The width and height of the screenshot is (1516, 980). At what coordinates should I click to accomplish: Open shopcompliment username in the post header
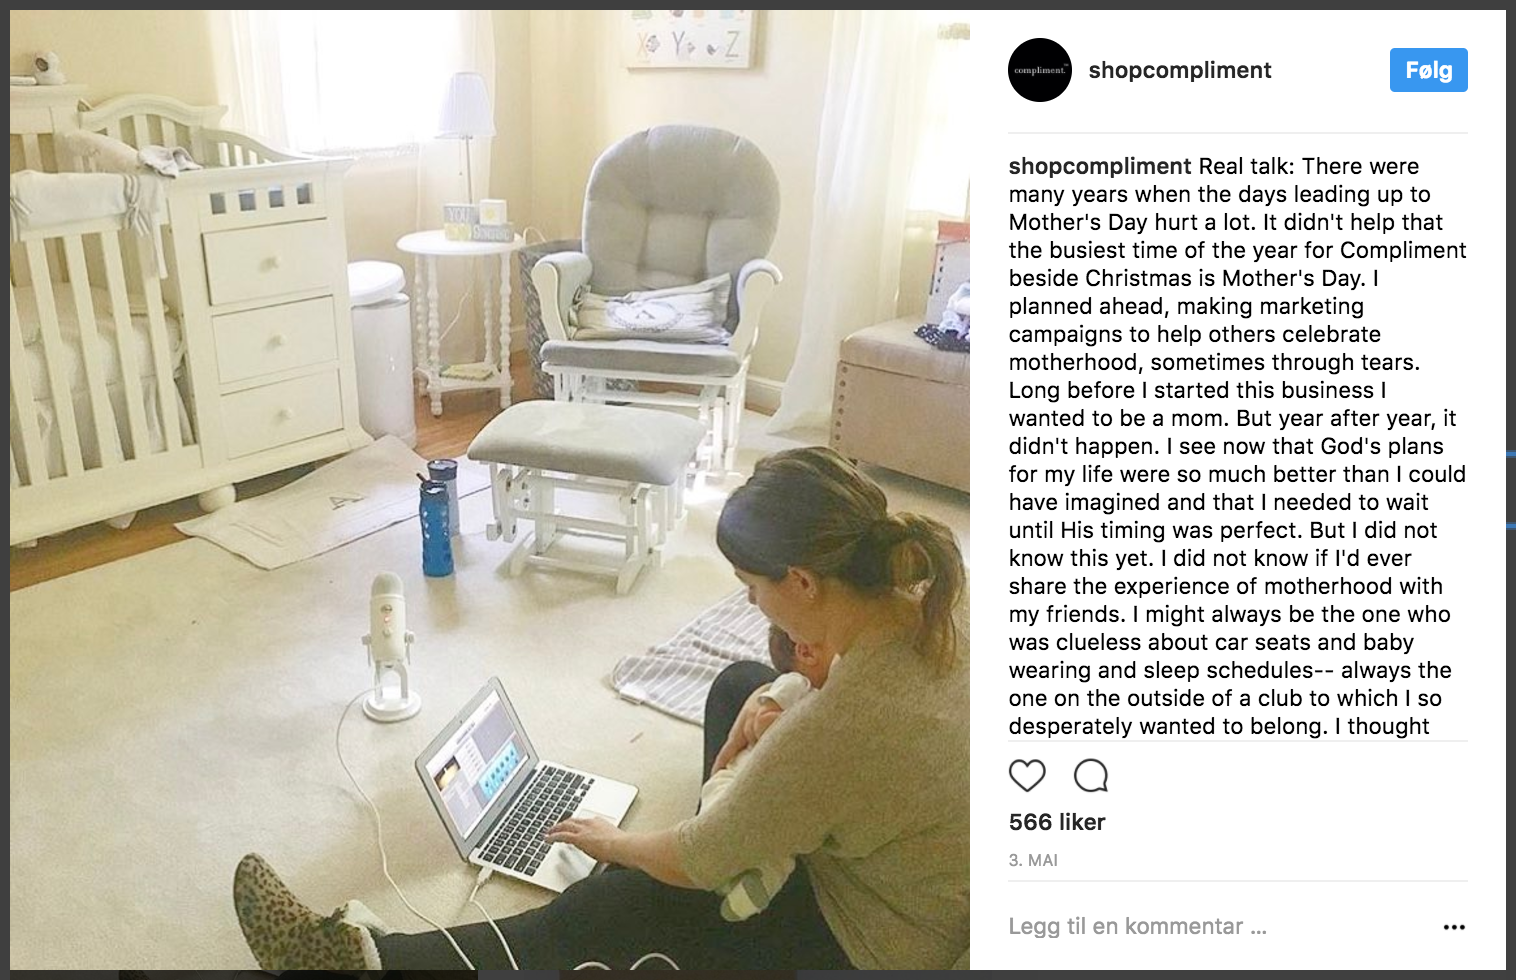point(1180,70)
